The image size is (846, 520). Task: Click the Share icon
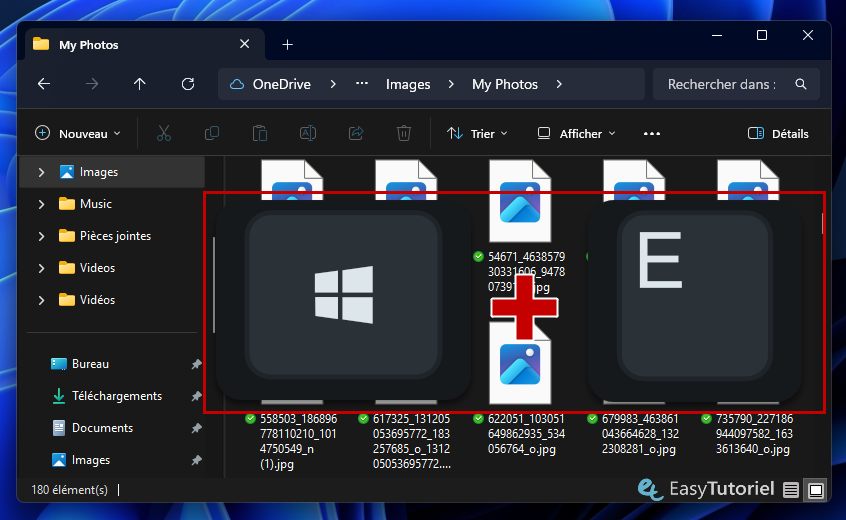point(356,133)
